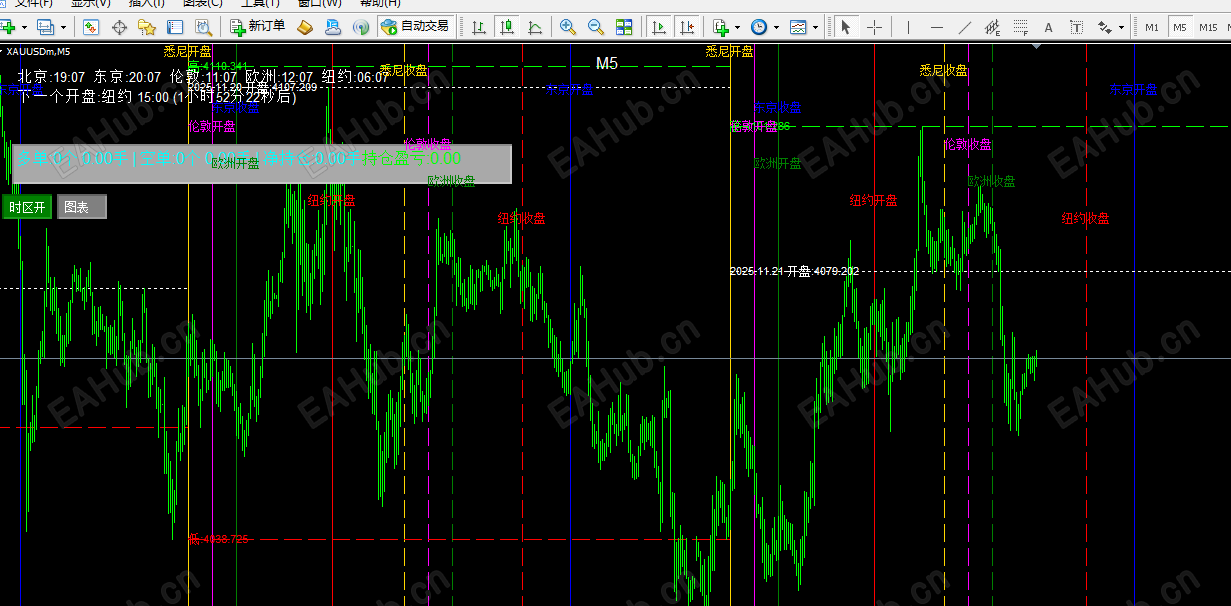Viewport: 1231px width, 606px height.
Task: Open the Indicators list icon
Action: pyautogui.click(x=721, y=27)
